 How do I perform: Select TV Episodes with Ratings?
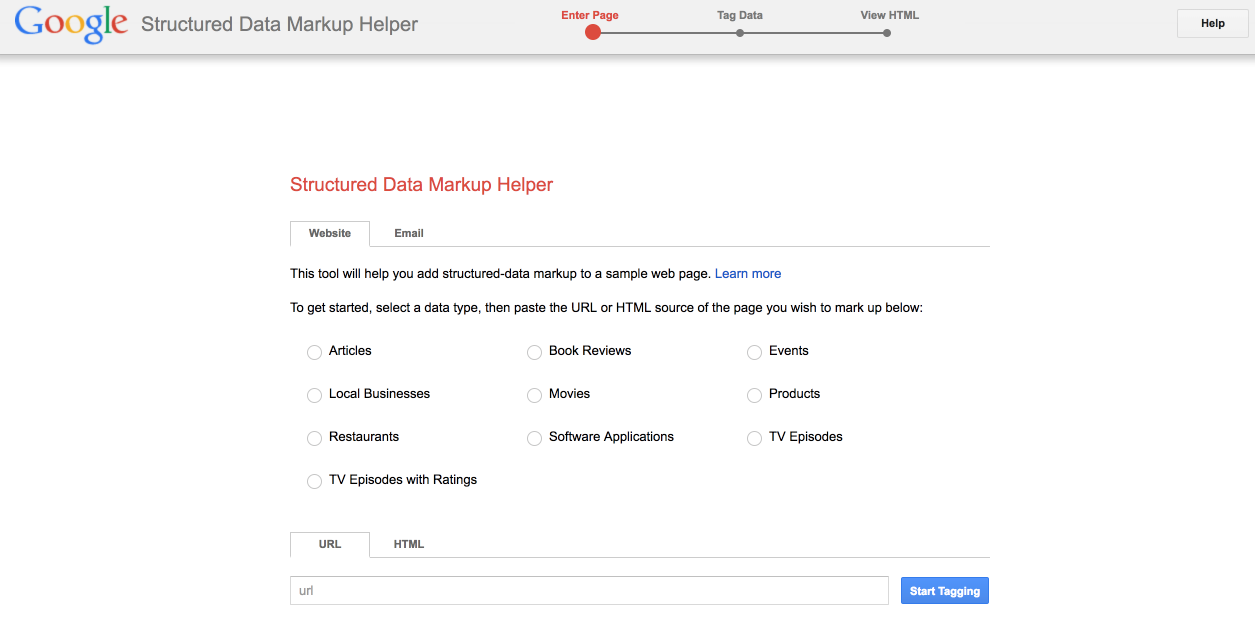click(x=314, y=481)
